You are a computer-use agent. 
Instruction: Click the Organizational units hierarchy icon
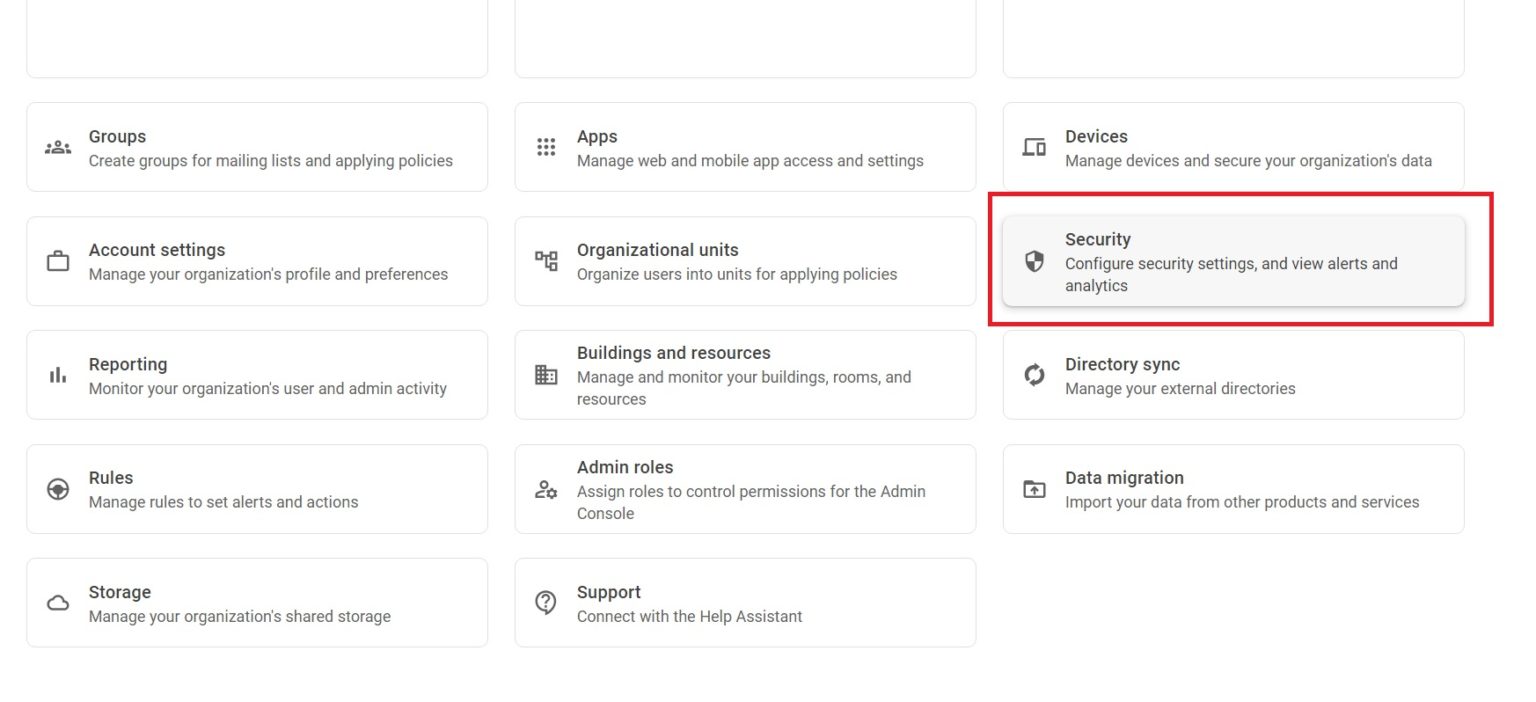[x=545, y=260]
